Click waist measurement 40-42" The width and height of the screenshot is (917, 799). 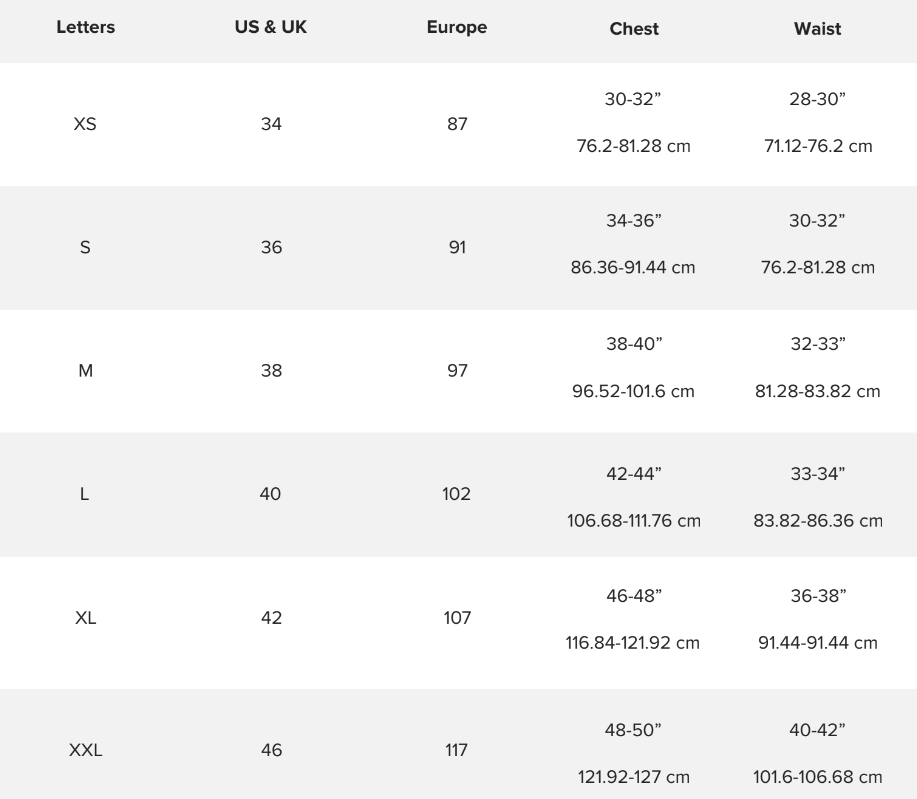coord(818,730)
